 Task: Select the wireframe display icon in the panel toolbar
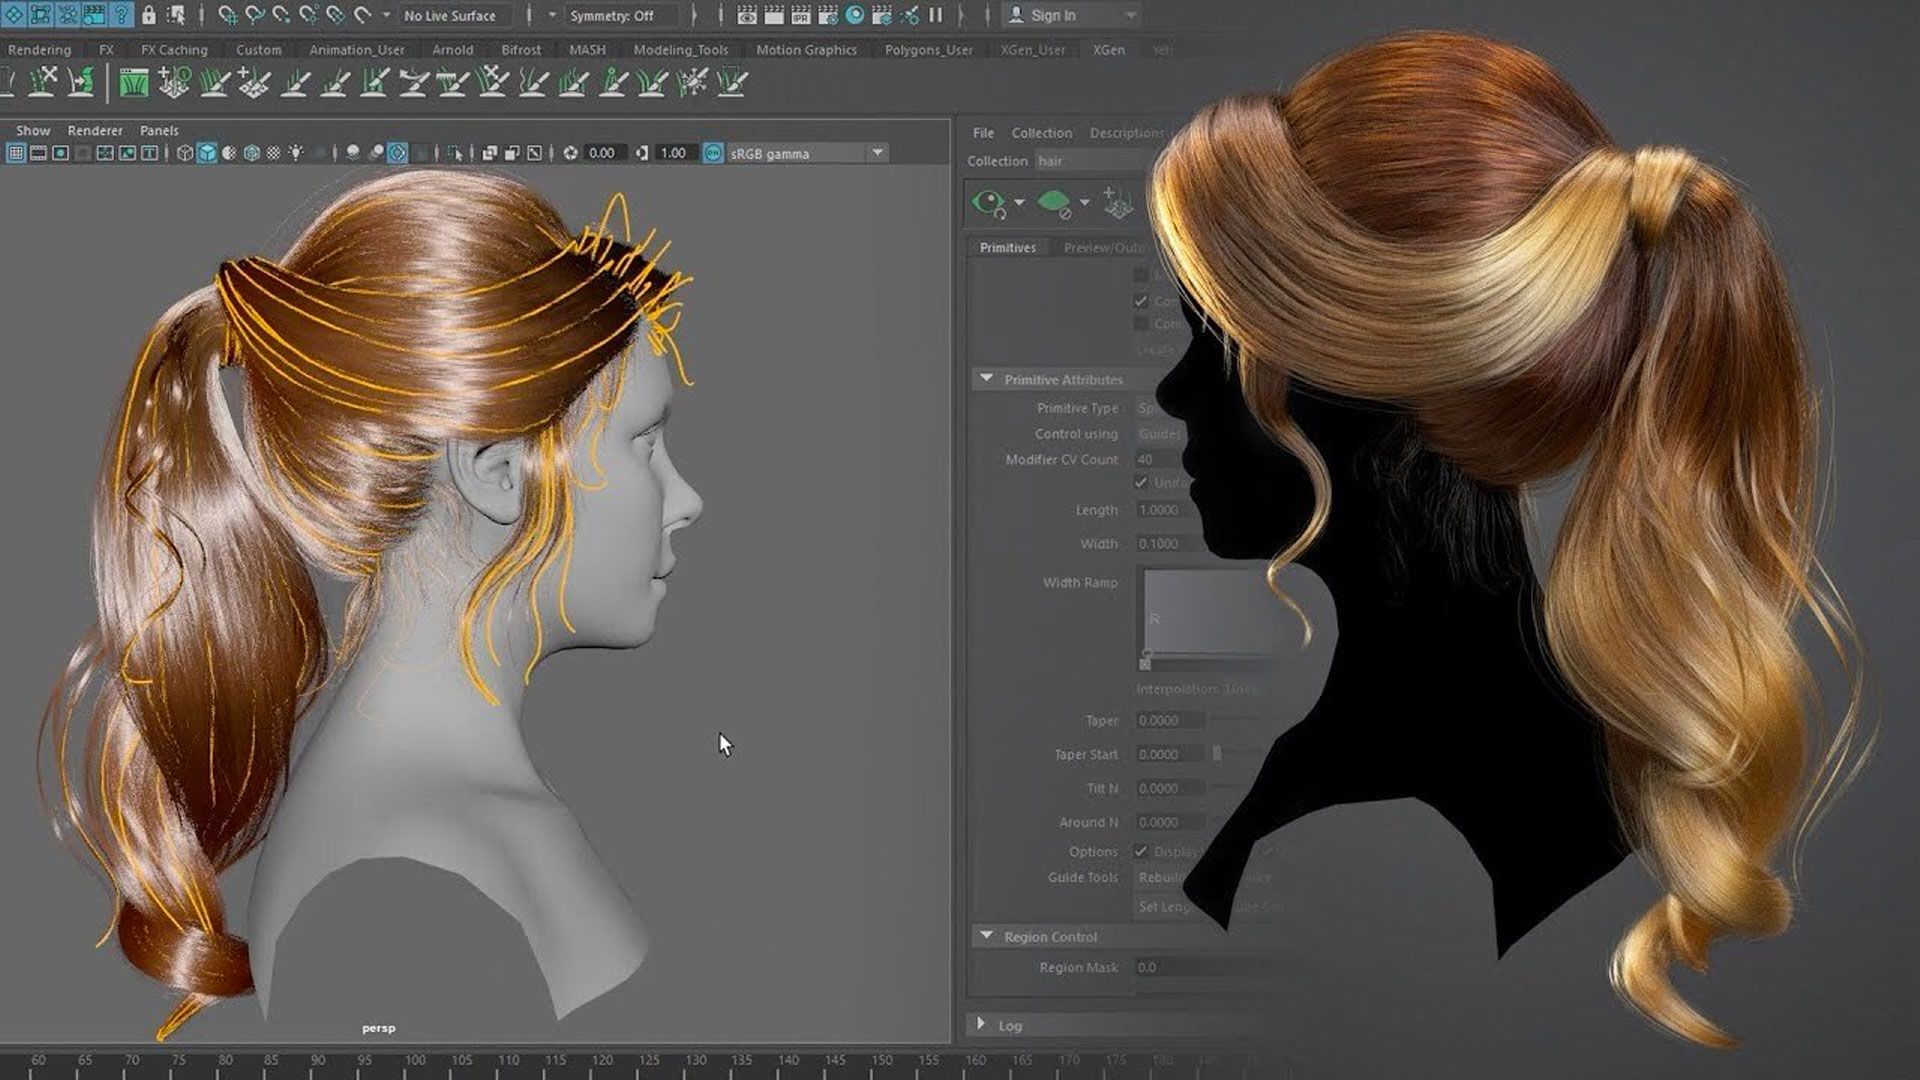coord(185,154)
